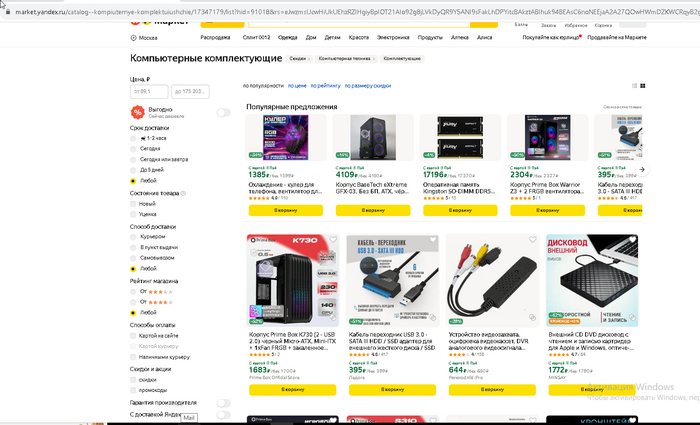
Task: Sort products по популярности
Action: [263, 86]
